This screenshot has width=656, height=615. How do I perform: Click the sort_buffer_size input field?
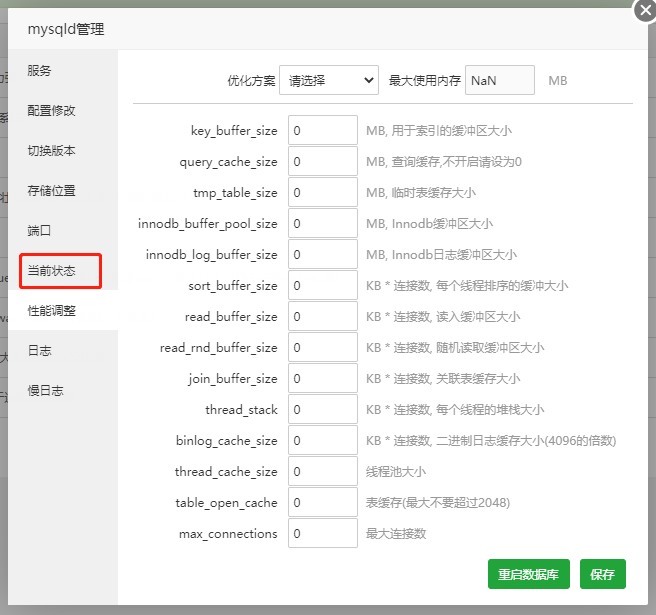323,285
